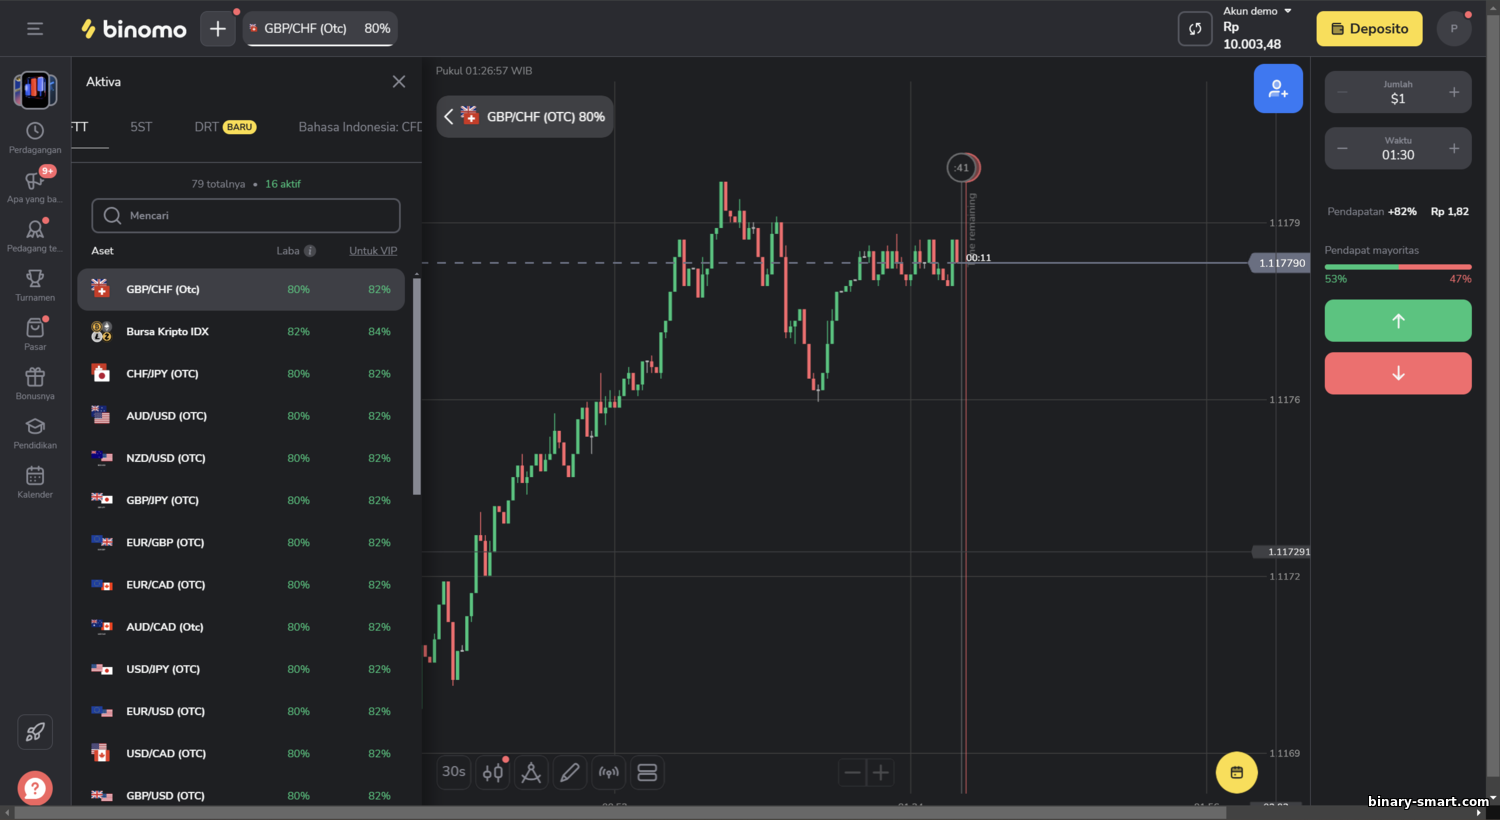Select EUR/USD (OTC) asset
This screenshot has height=820, width=1500.
[x=241, y=711]
